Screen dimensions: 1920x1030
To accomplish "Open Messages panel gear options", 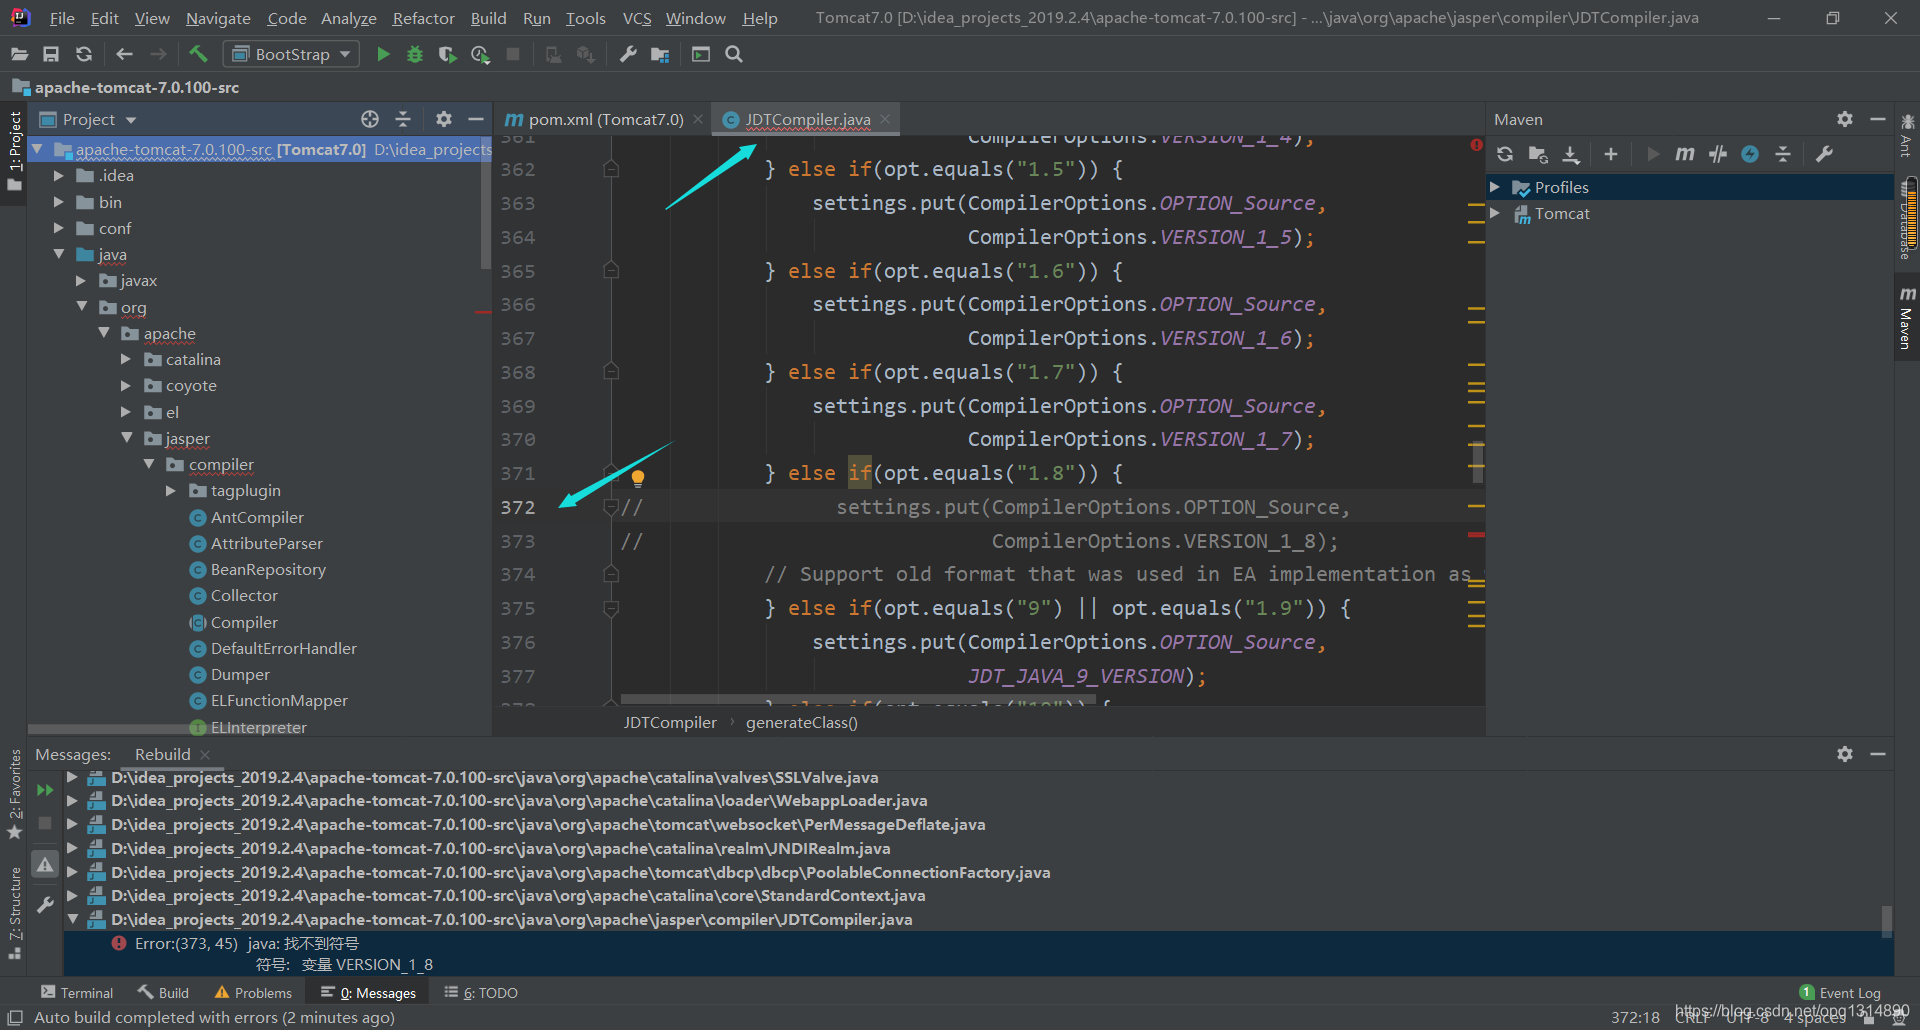I will click(1845, 754).
